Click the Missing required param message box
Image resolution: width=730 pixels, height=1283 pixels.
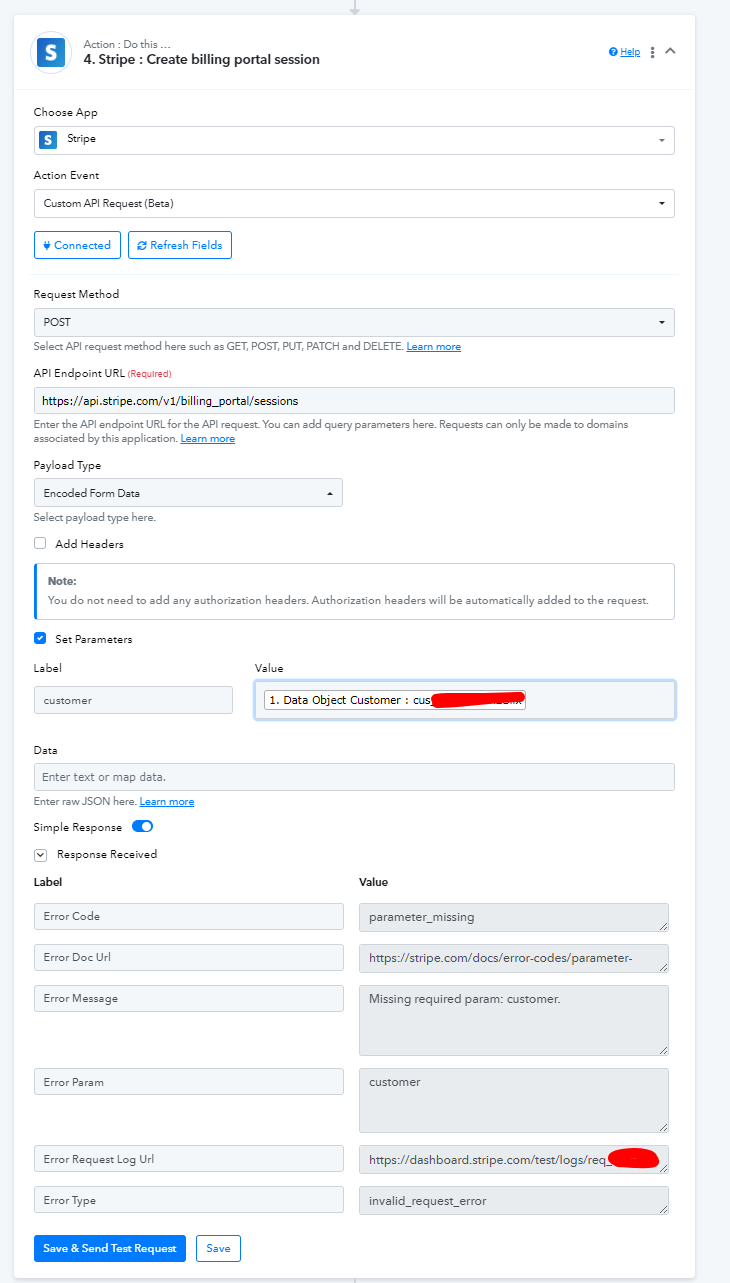point(514,1020)
